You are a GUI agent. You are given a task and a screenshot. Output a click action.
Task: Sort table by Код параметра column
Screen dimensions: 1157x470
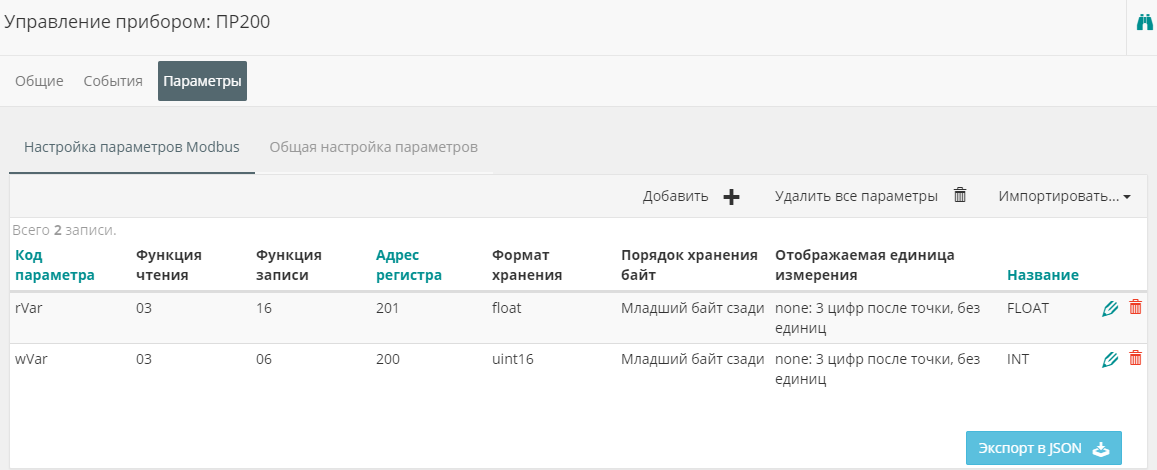point(55,265)
